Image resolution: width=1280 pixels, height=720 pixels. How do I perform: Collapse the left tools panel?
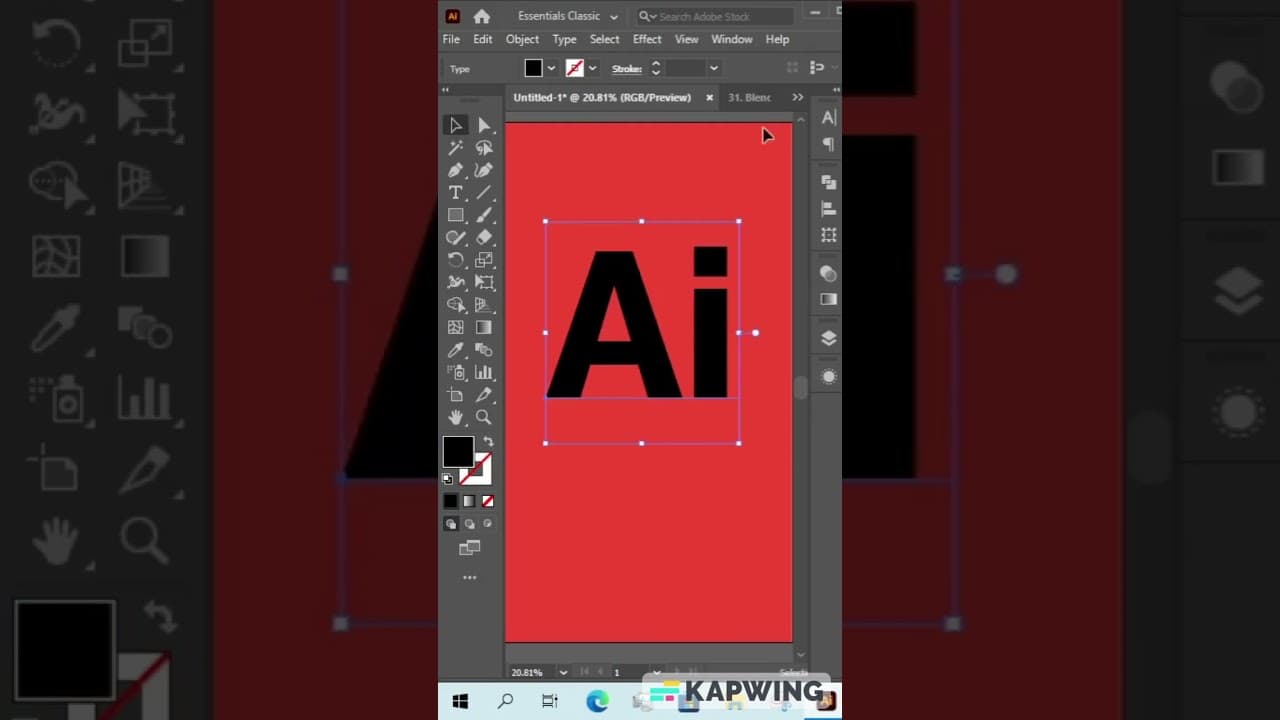pos(446,89)
